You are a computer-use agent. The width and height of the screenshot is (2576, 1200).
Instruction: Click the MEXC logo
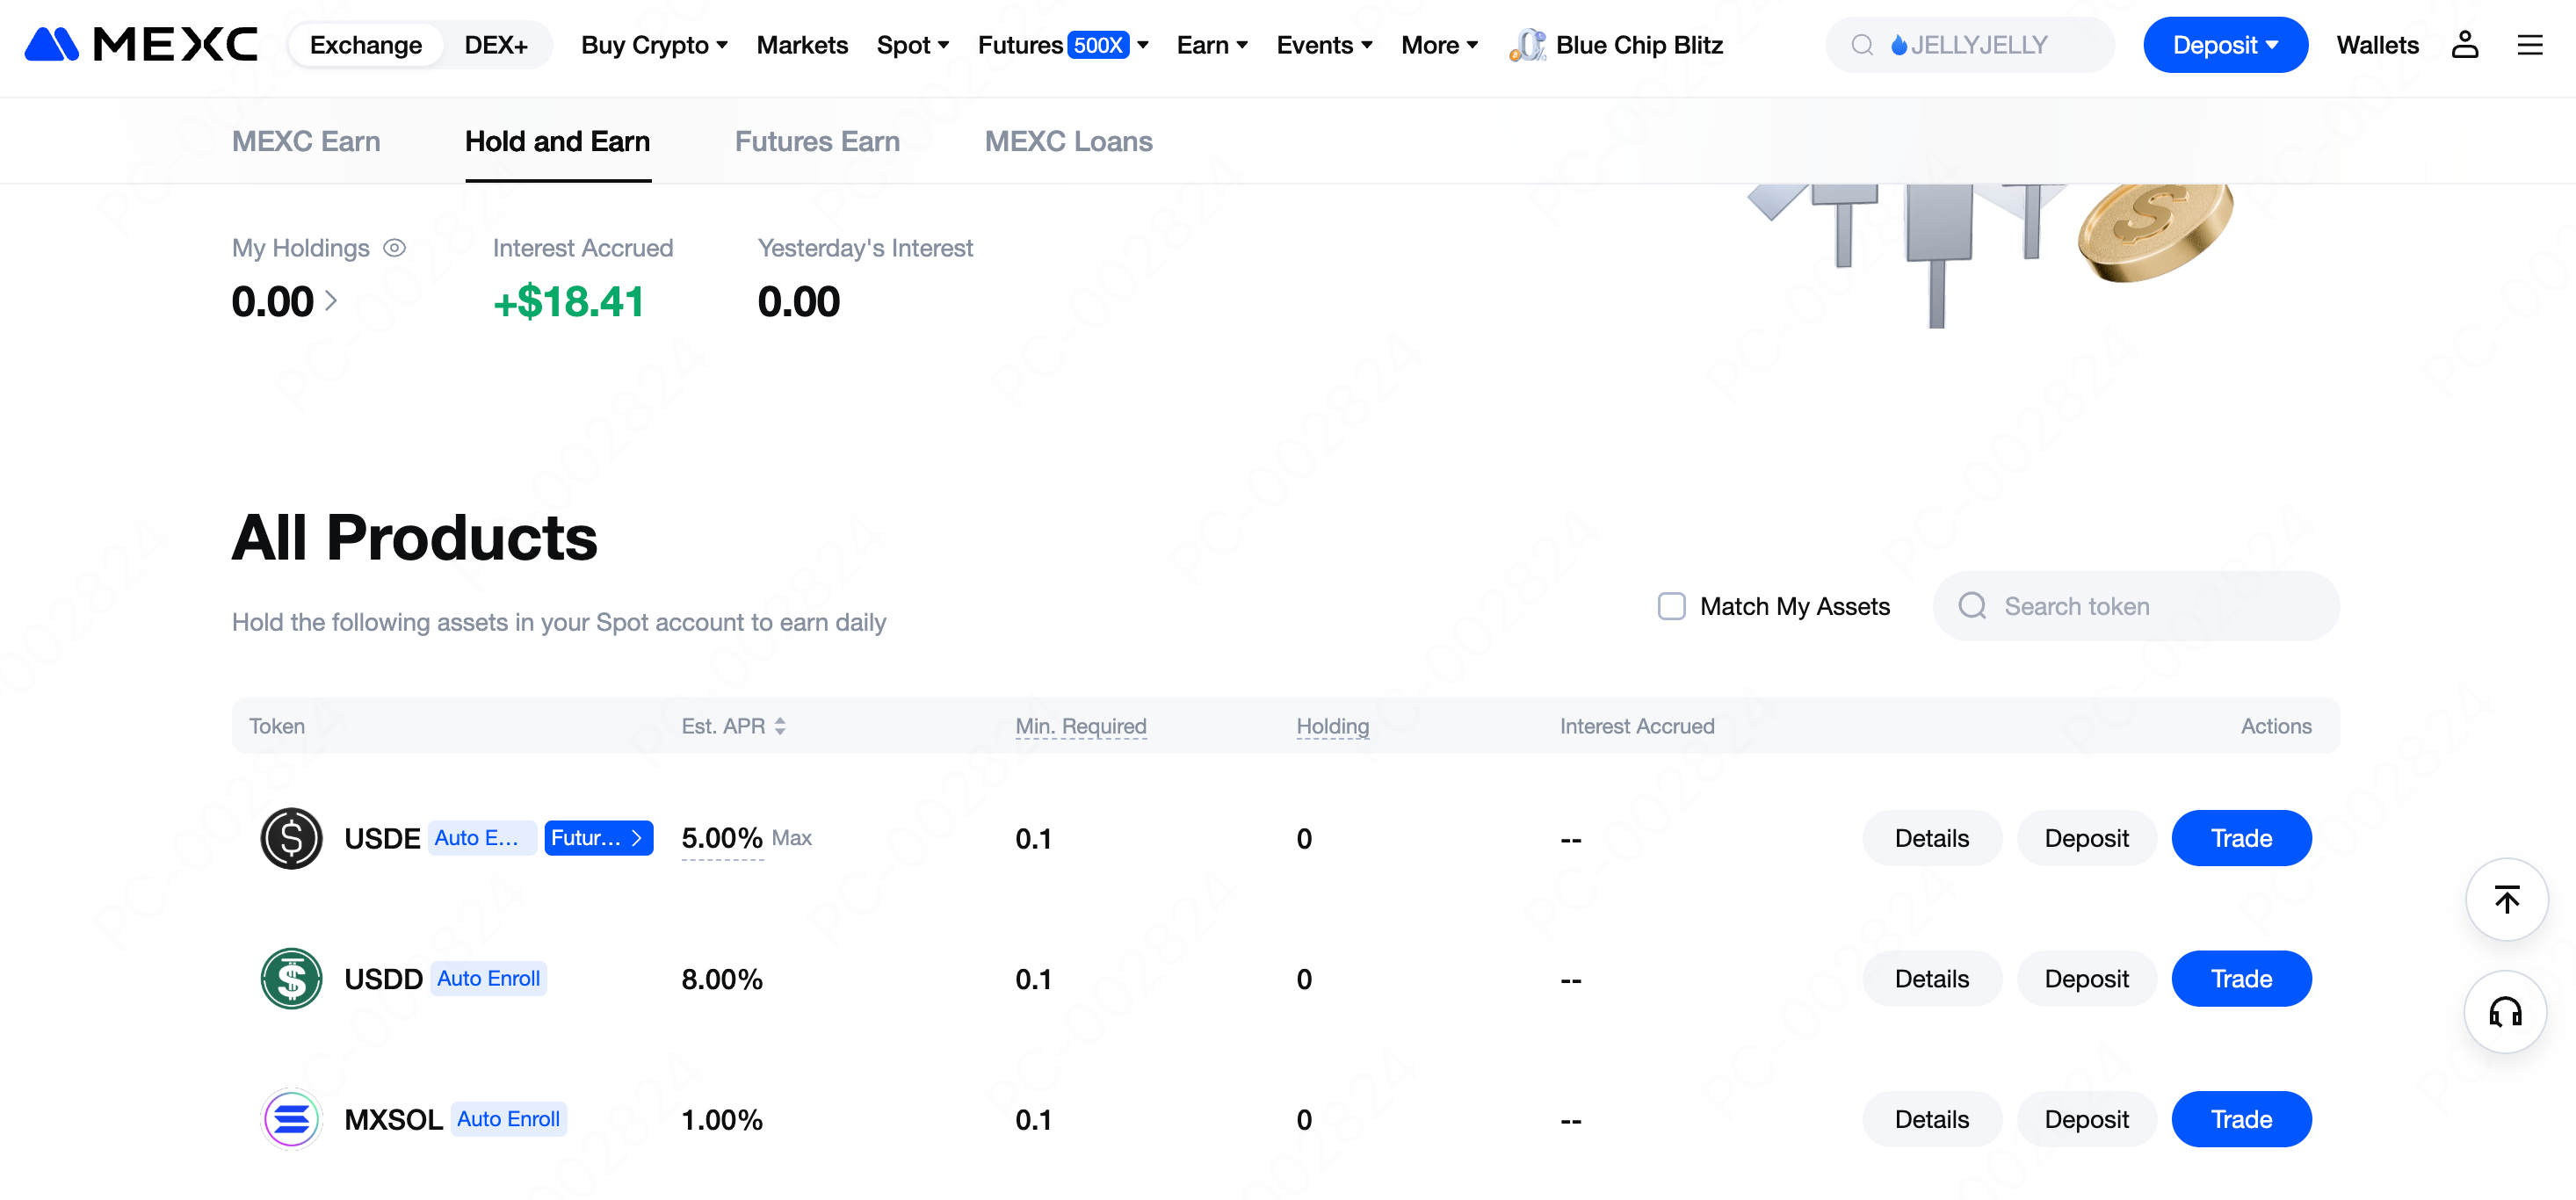141,45
